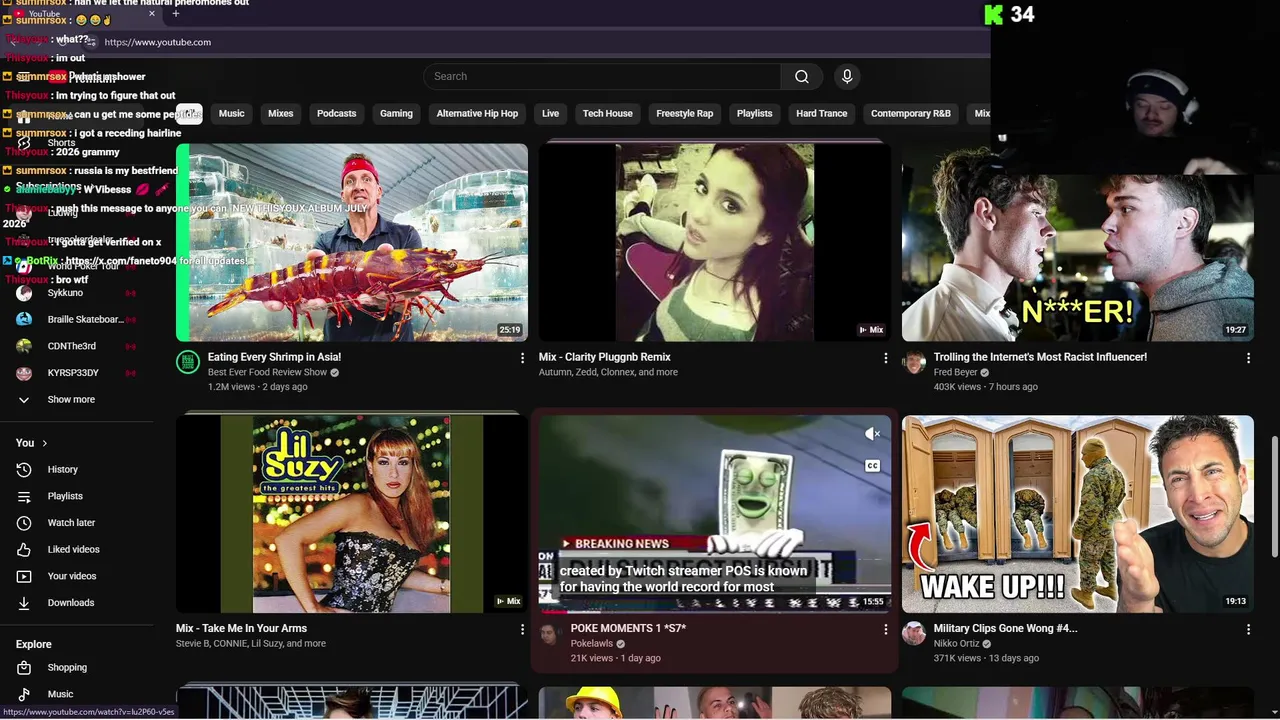Select the Live filter chip

coord(550,113)
